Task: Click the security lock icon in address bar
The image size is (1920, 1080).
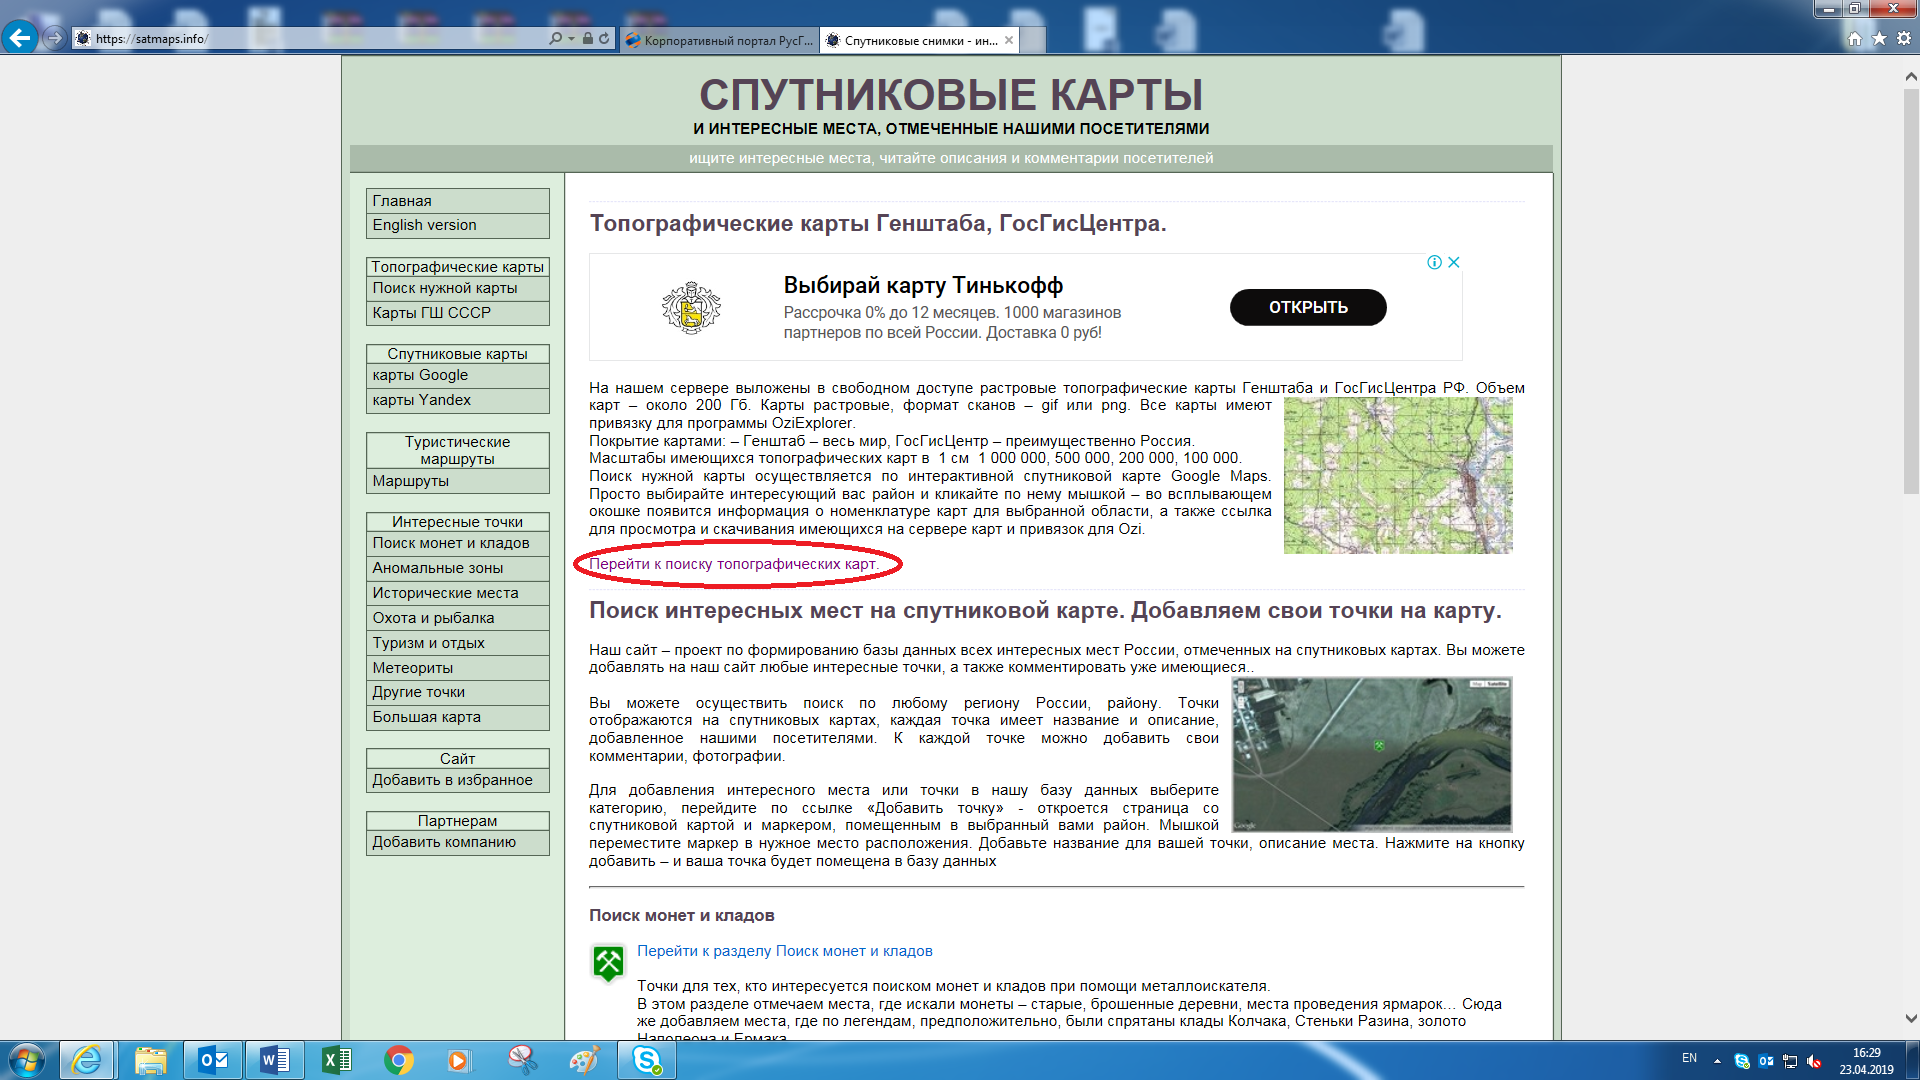Action: (588, 38)
